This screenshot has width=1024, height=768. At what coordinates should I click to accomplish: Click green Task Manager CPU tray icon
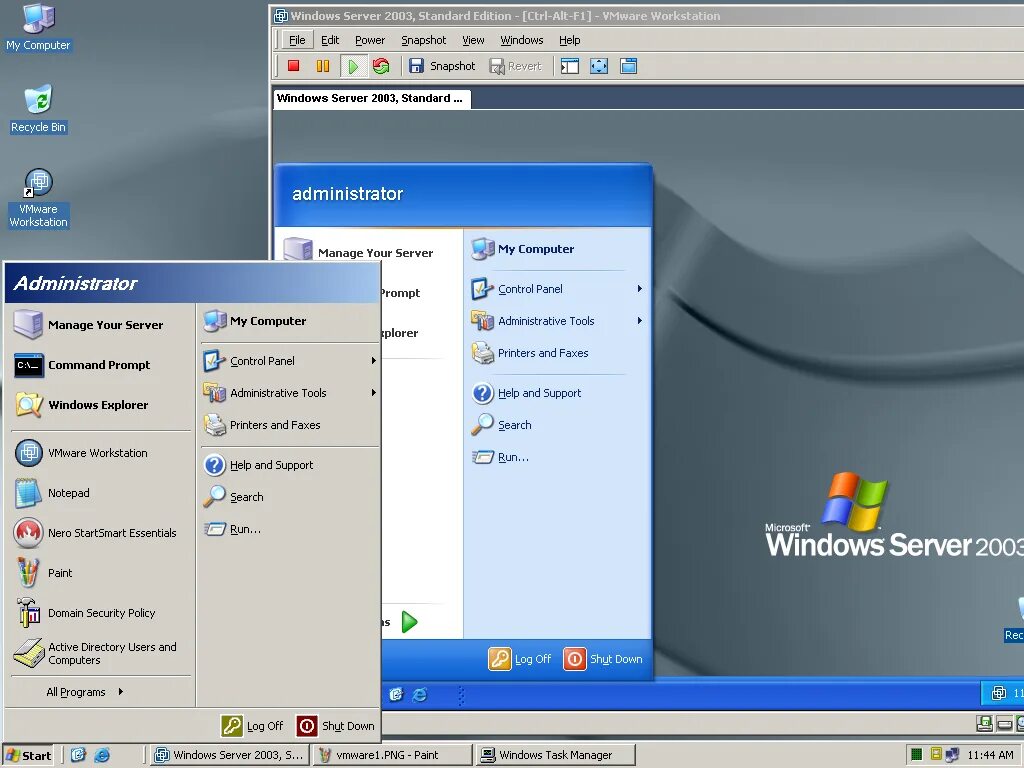point(916,755)
